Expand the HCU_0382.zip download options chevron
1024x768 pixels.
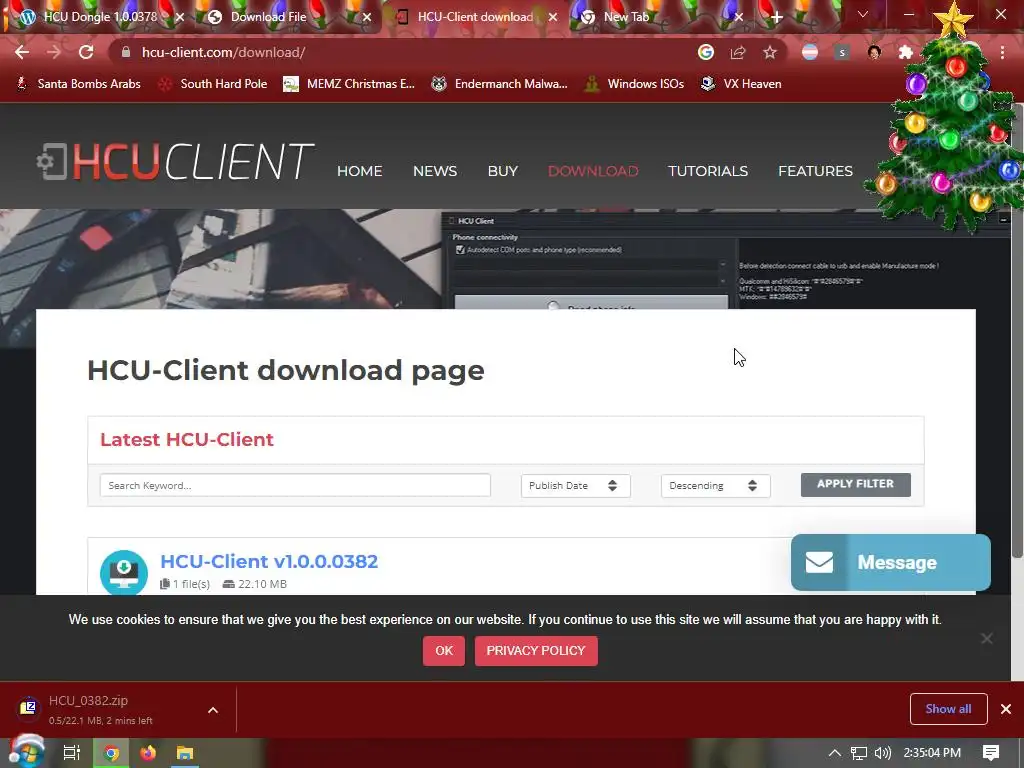(213, 710)
